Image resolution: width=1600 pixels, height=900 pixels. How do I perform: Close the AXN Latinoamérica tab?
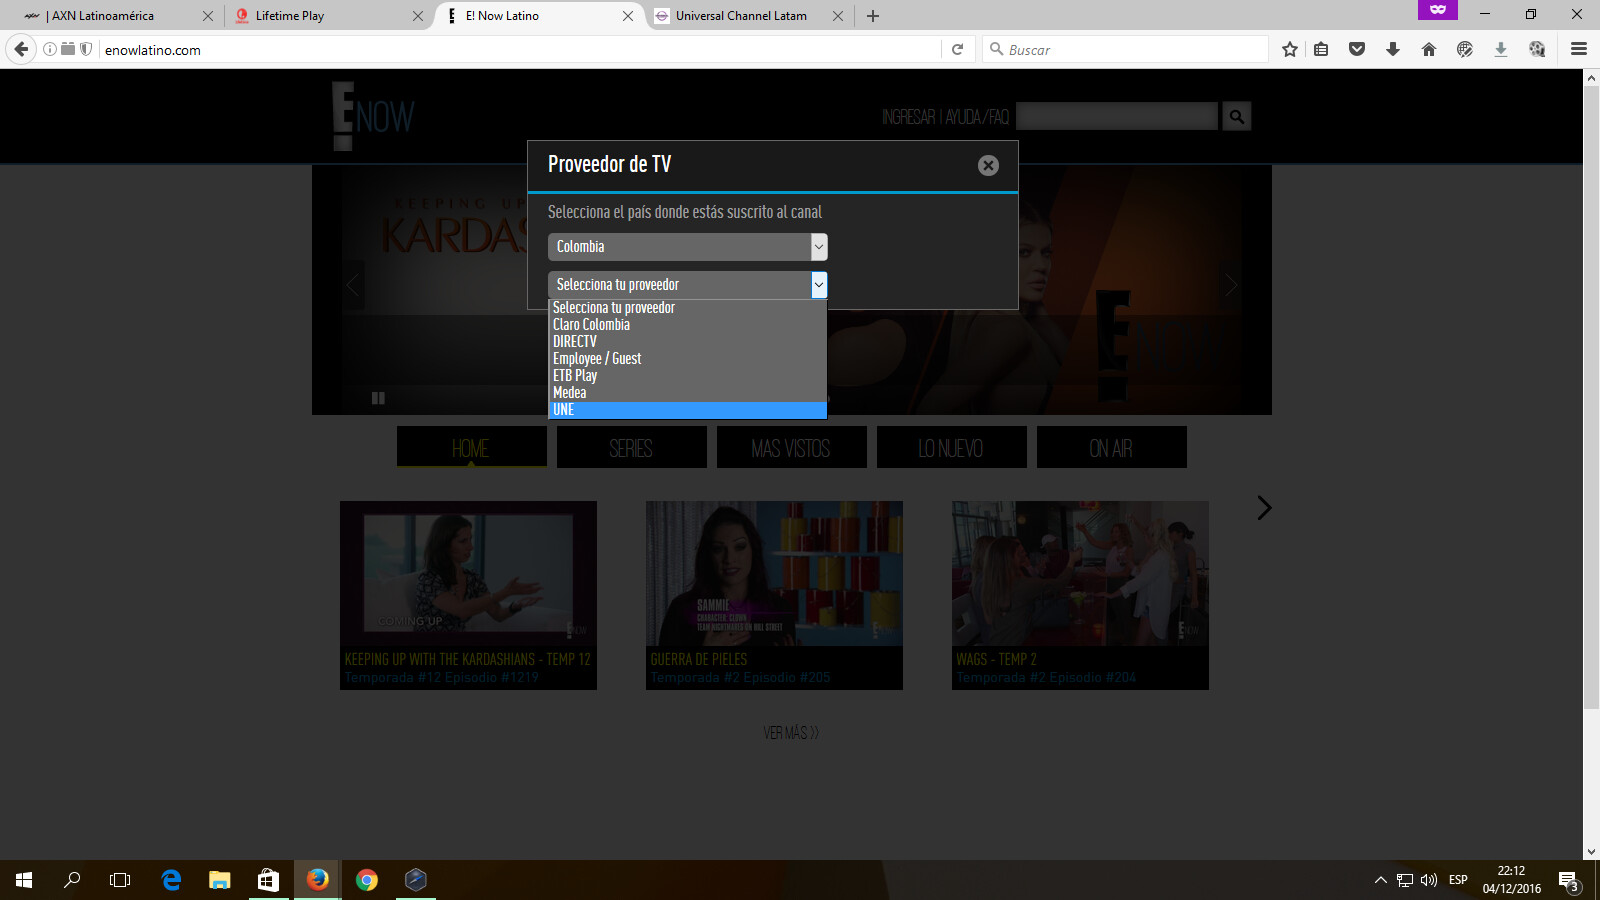click(x=208, y=16)
